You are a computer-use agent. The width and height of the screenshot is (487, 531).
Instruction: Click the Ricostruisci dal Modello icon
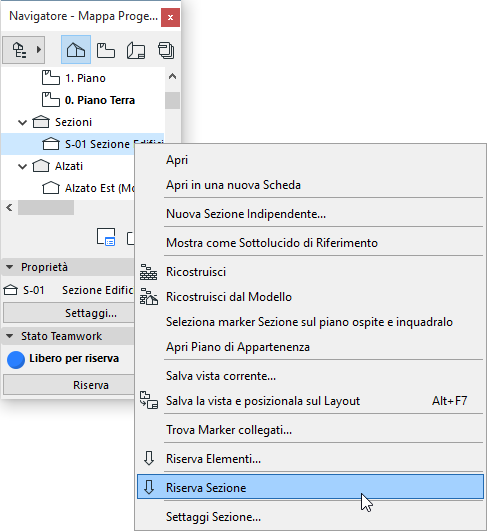[149, 297]
